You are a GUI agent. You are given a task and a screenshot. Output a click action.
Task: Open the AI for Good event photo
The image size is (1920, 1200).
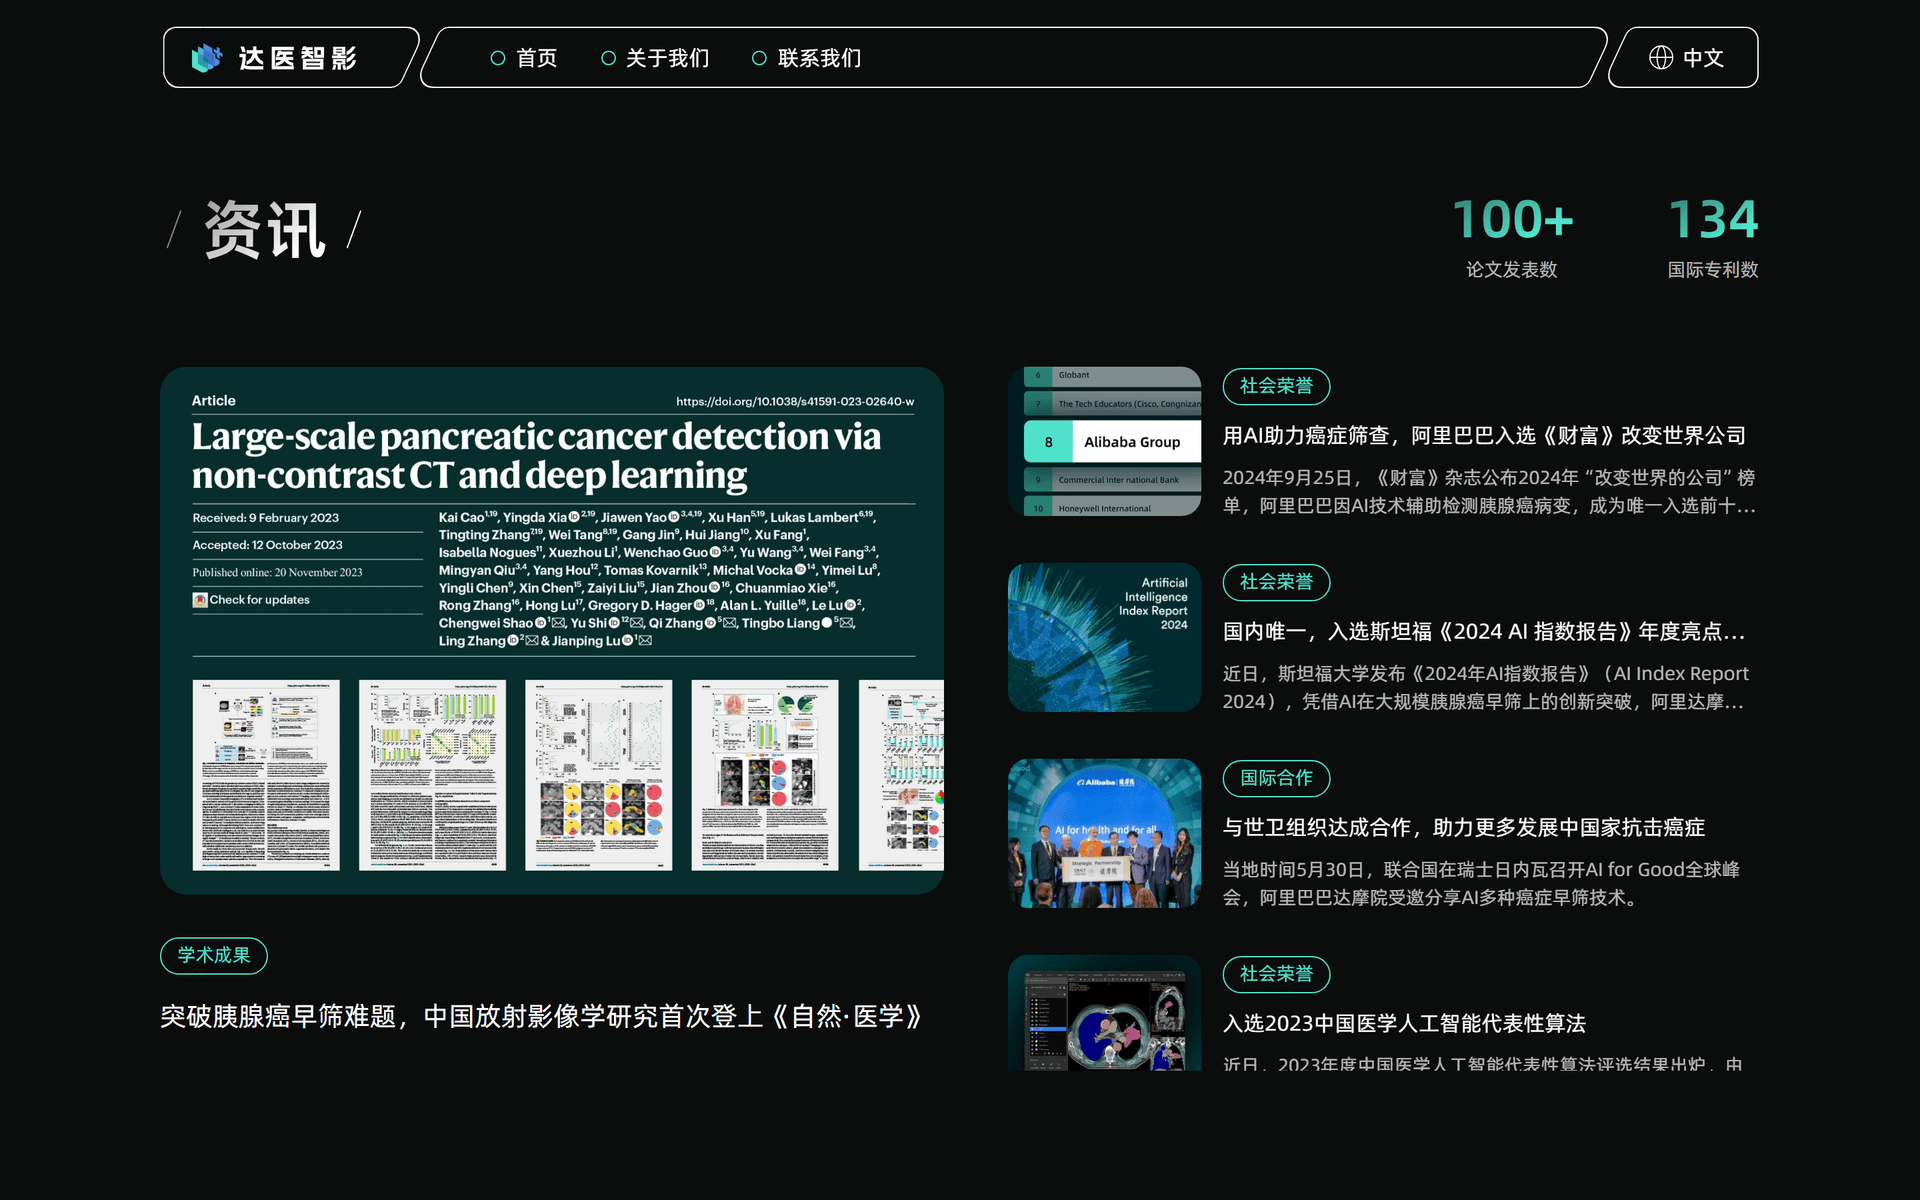(x=1104, y=833)
